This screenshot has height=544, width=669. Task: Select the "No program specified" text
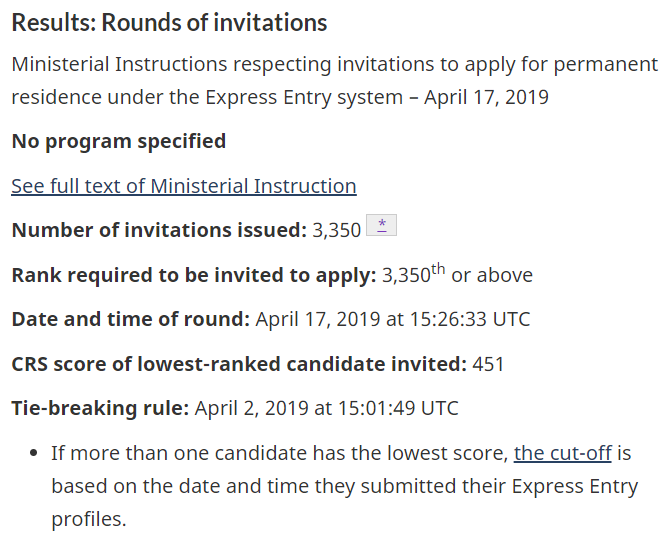[x=118, y=141]
